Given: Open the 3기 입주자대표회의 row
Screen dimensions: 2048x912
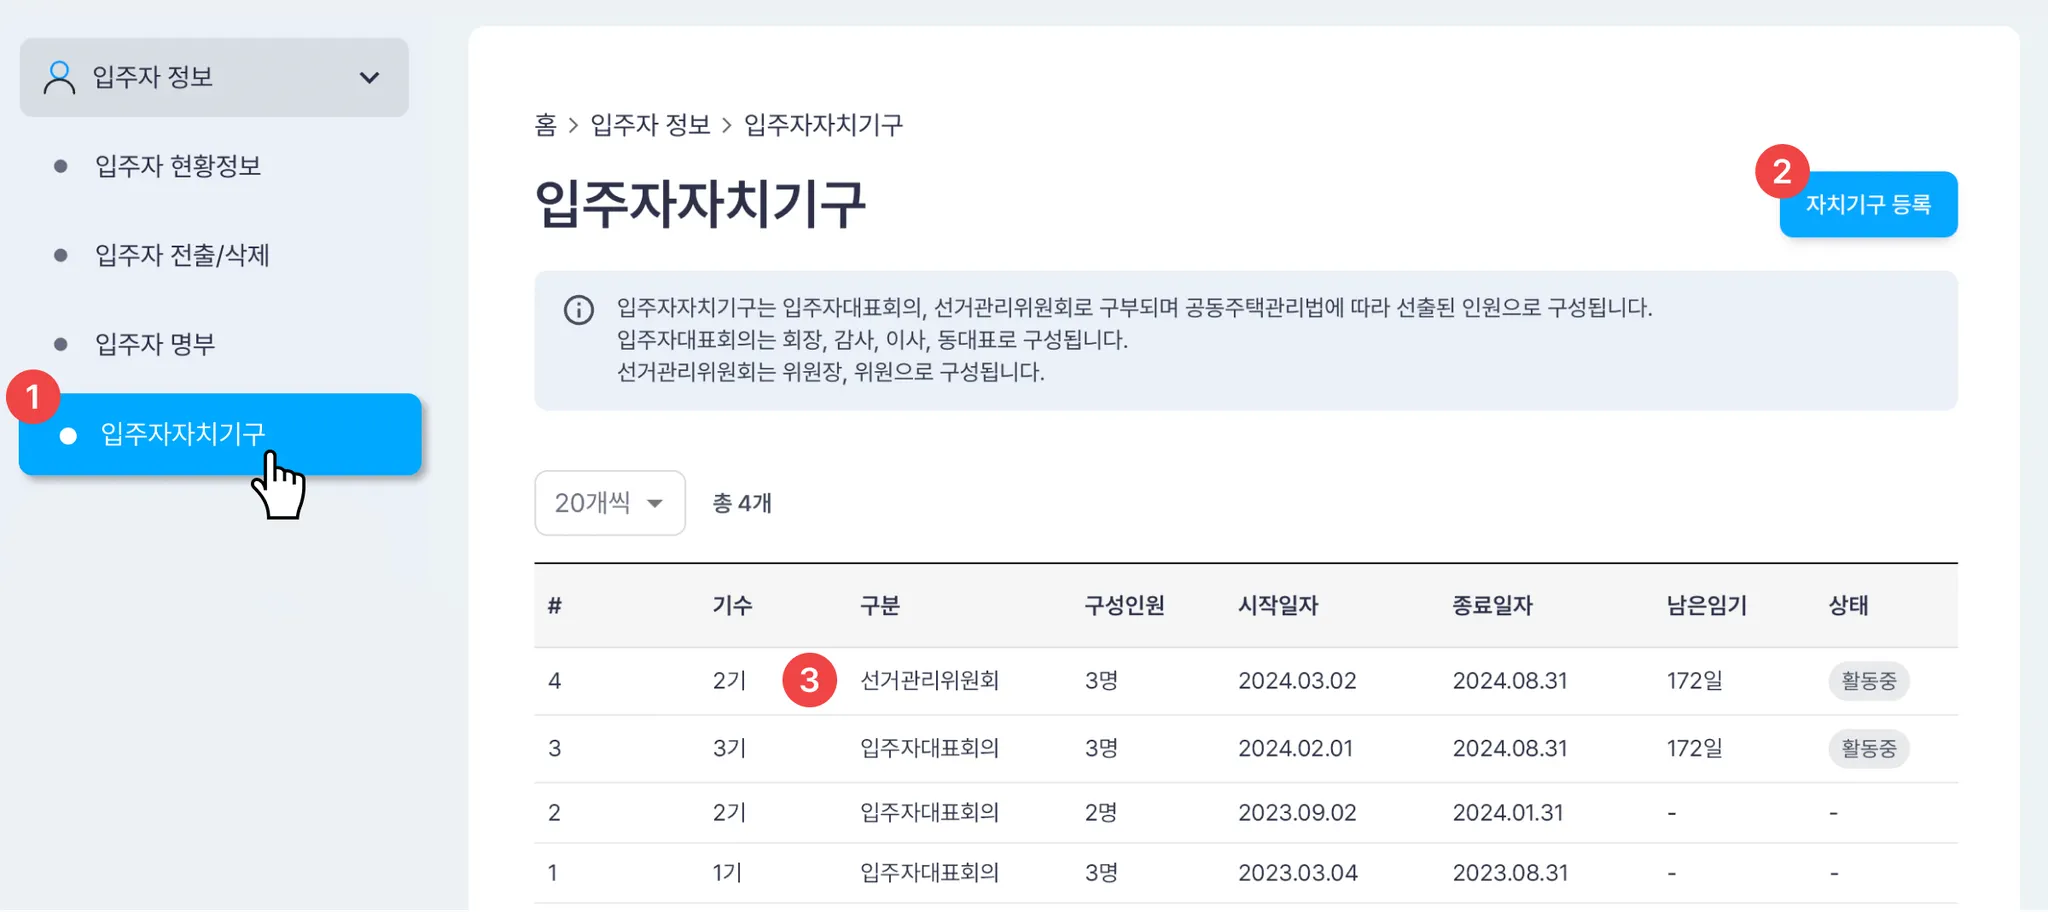Looking at the screenshot, I should (x=929, y=748).
